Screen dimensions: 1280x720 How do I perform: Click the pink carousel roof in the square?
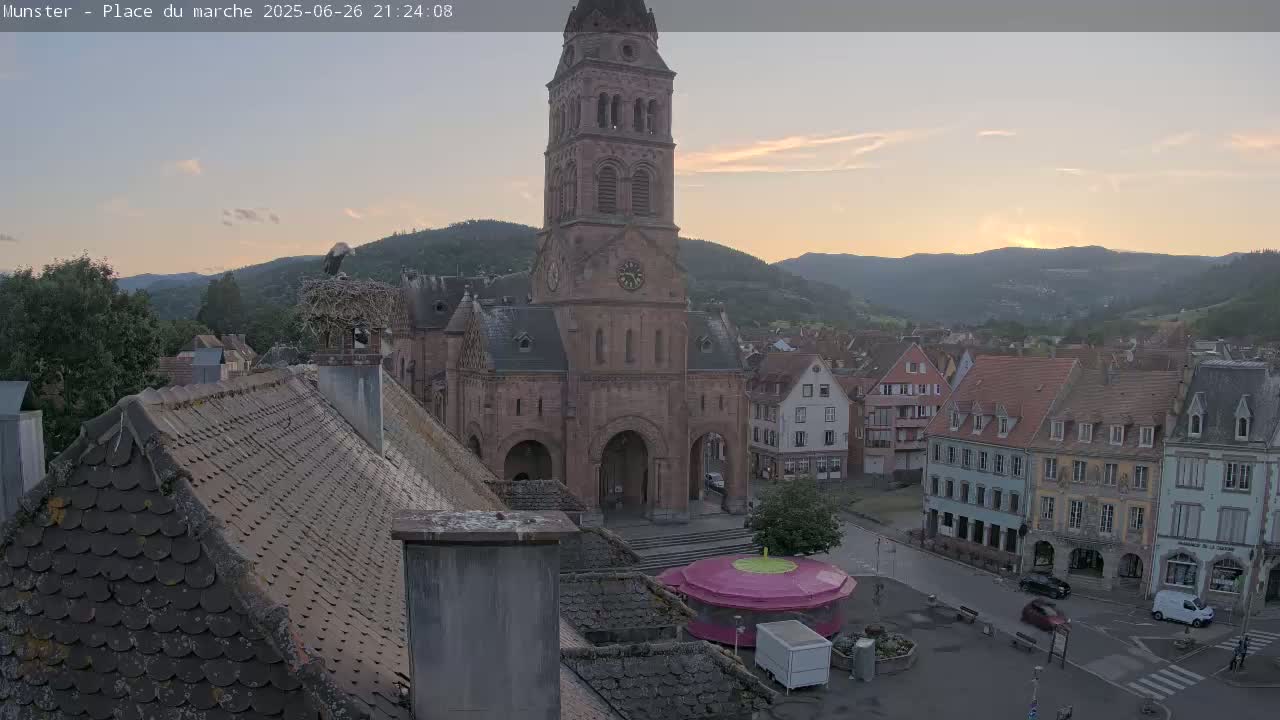pos(757,583)
